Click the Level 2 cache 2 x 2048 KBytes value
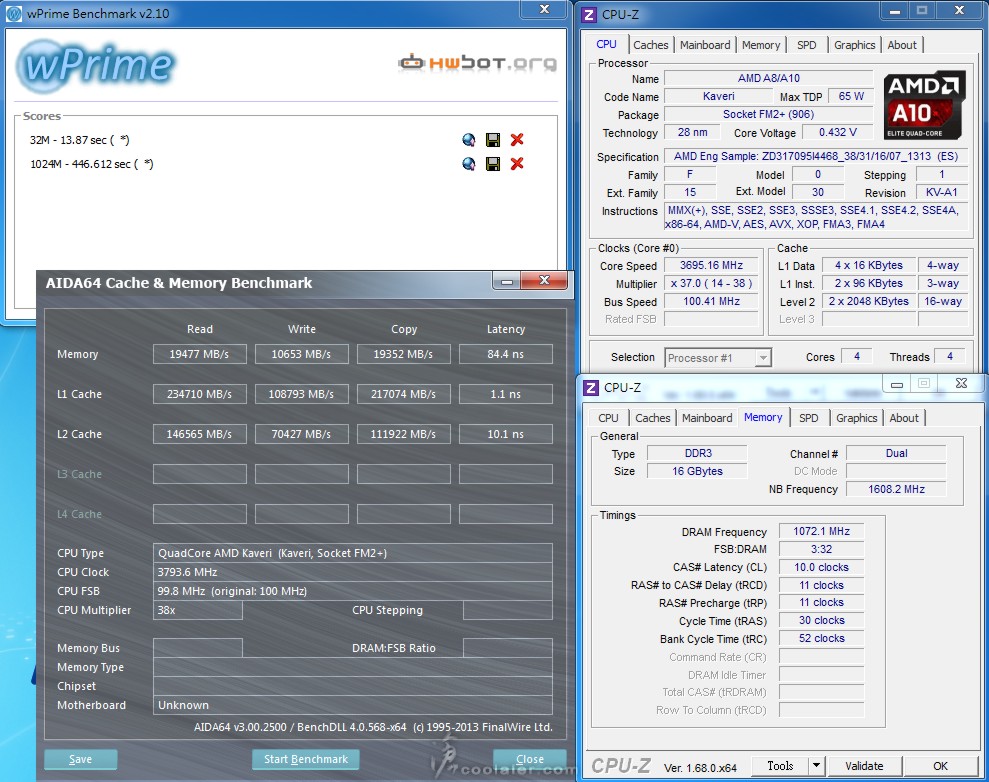This screenshot has width=989, height=782. pos(869,301)
